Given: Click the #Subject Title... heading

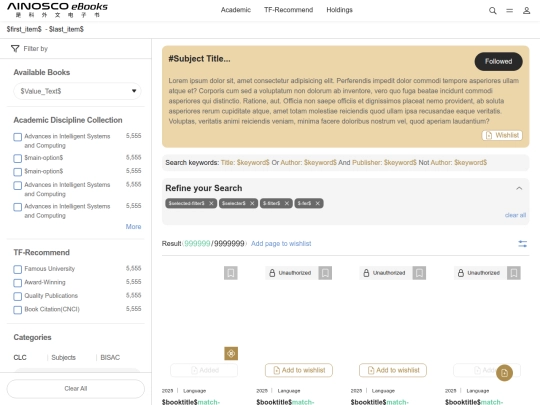Looking at the screenshot, I should click(x=199, y=59).
